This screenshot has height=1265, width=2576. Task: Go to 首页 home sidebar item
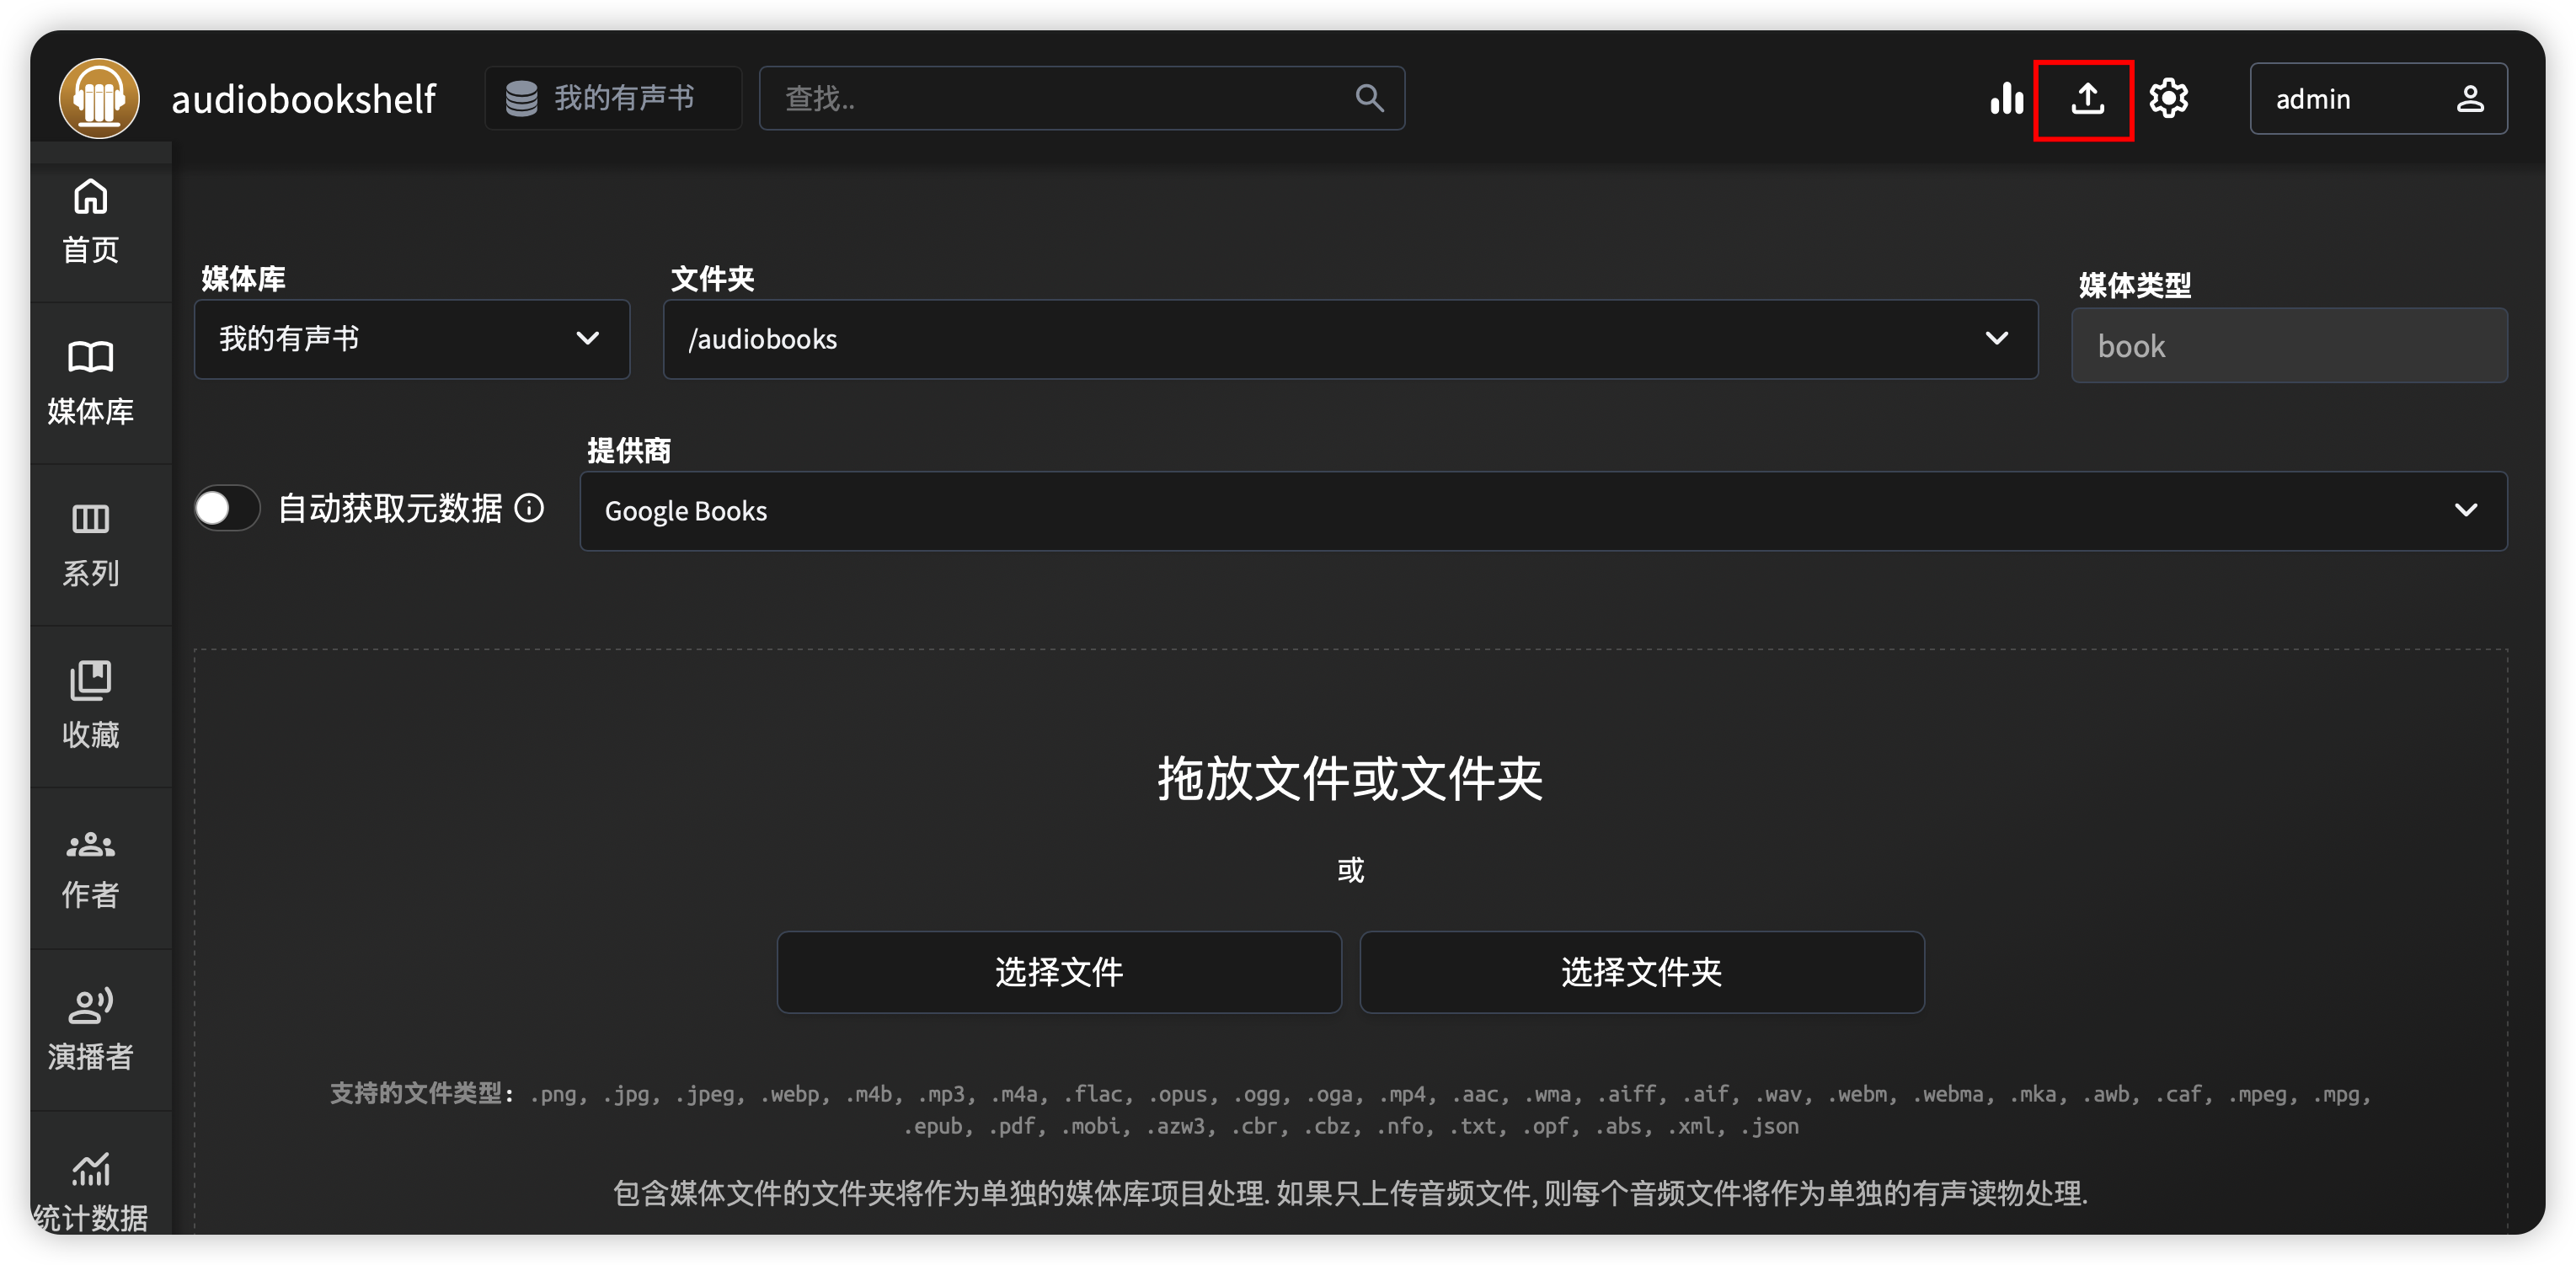pos(91,221)
